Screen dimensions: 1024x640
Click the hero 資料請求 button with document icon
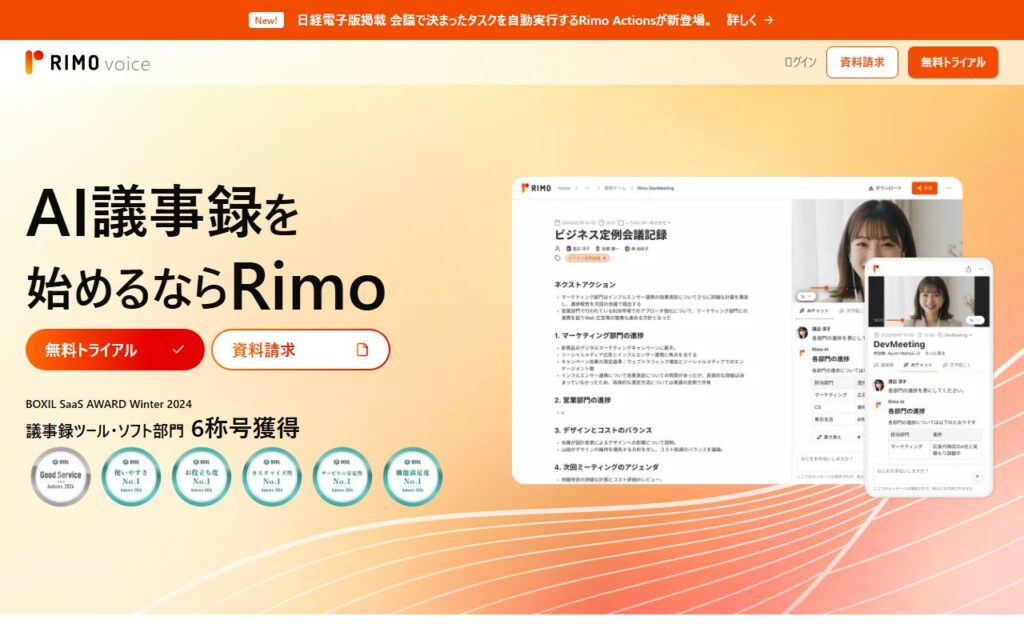coord(300,350)
